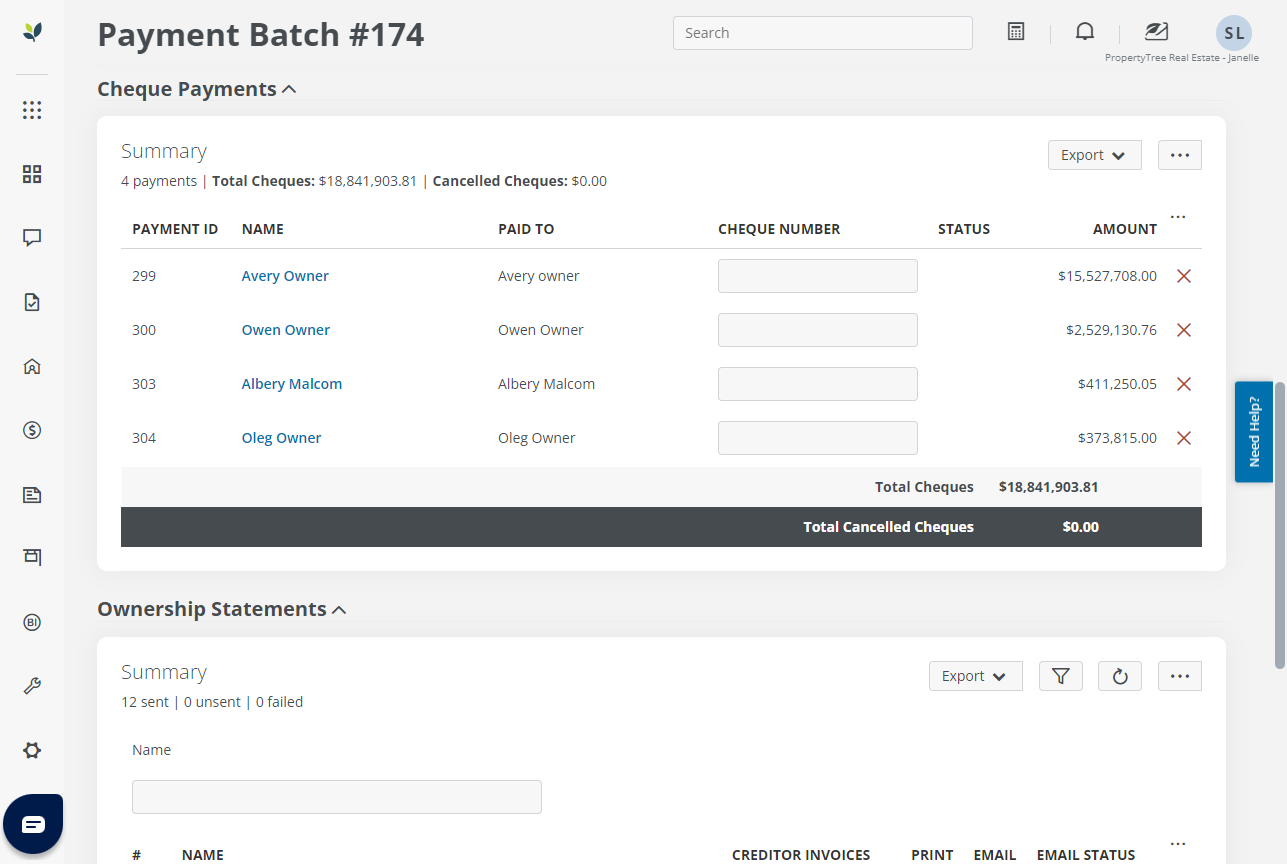
Task: Open the dashboard tiles icon in sidebar
Action: click(32, 174)
